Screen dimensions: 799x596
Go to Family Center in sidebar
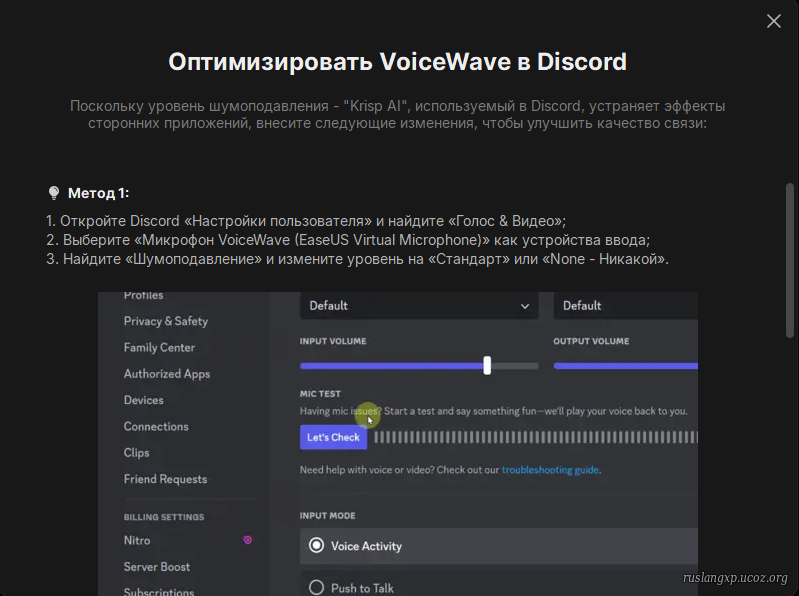point(159,348)
